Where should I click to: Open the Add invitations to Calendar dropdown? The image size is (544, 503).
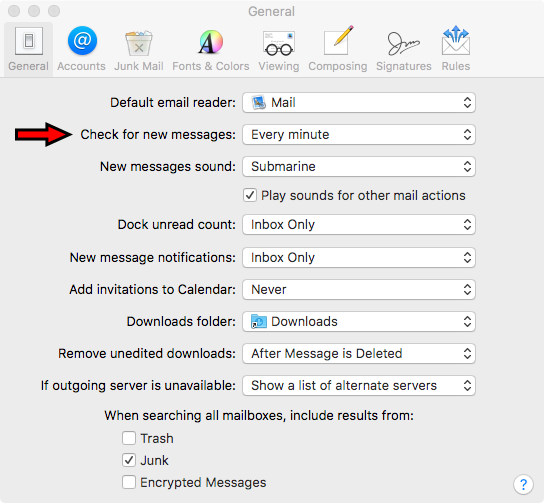359,289
